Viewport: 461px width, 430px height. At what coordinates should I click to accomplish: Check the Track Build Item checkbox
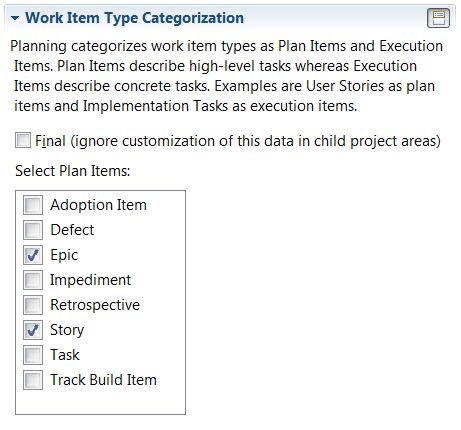click(x=33, y=380)
